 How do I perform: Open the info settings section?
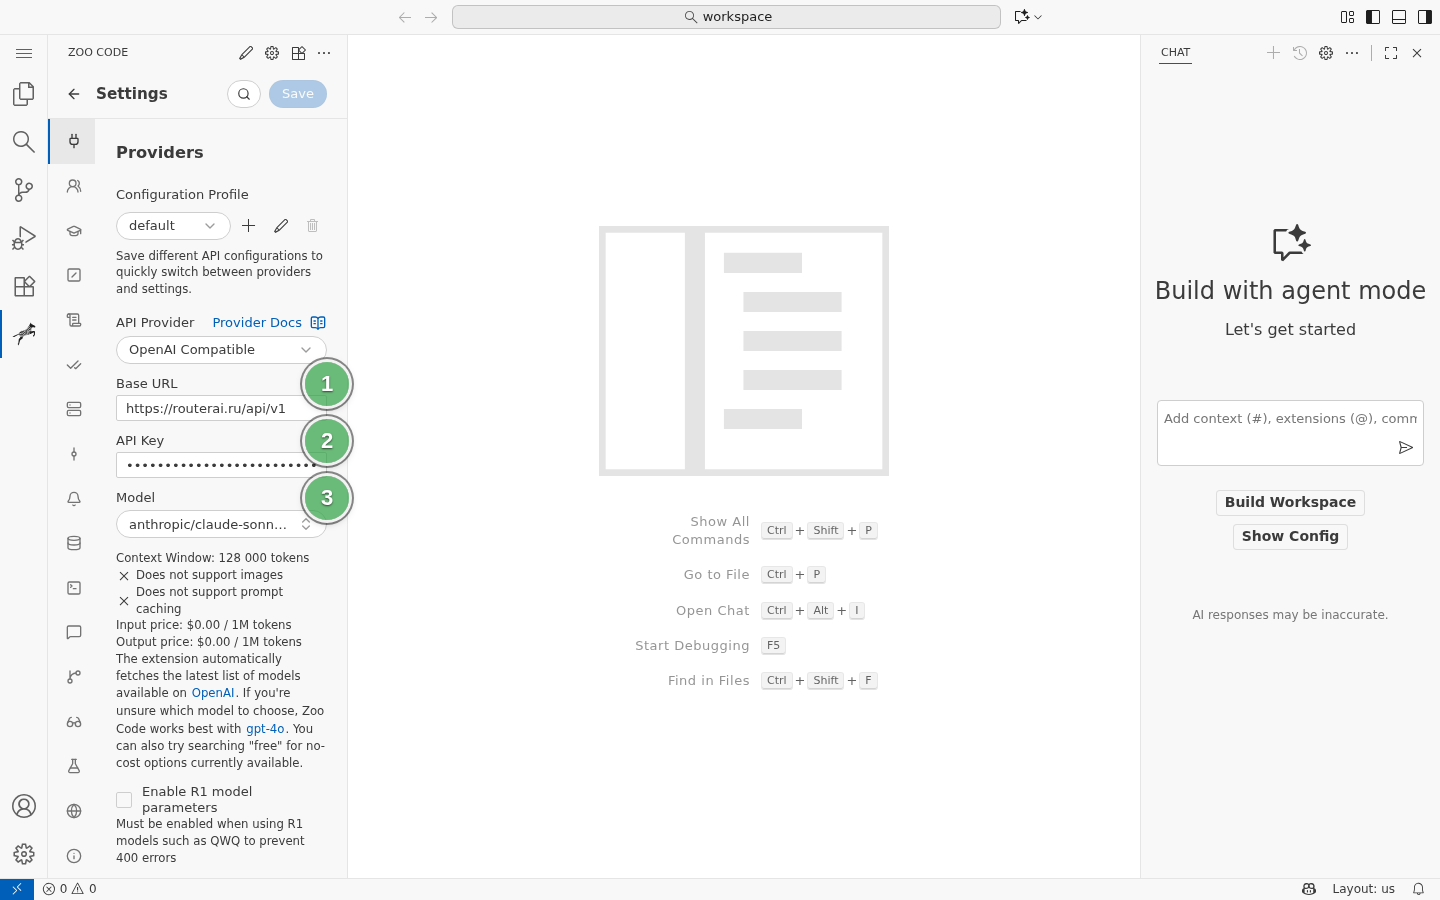(74, 856)
